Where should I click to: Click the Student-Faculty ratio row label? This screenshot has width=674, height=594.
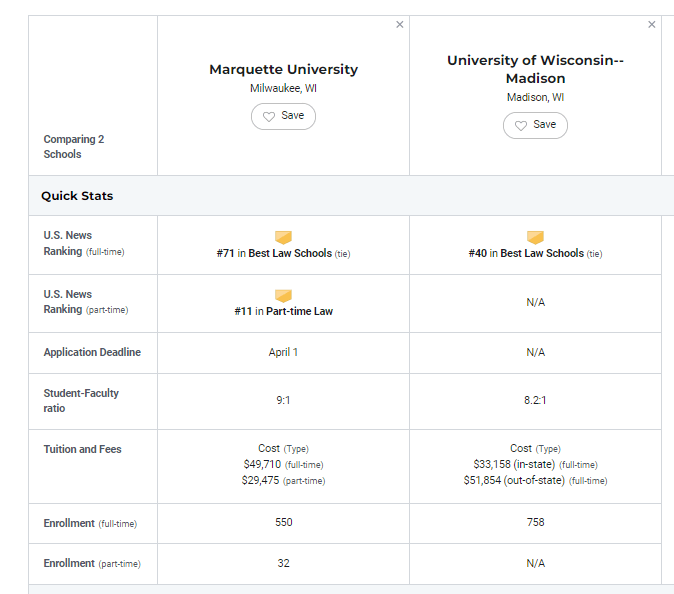[x=81, y=401]
